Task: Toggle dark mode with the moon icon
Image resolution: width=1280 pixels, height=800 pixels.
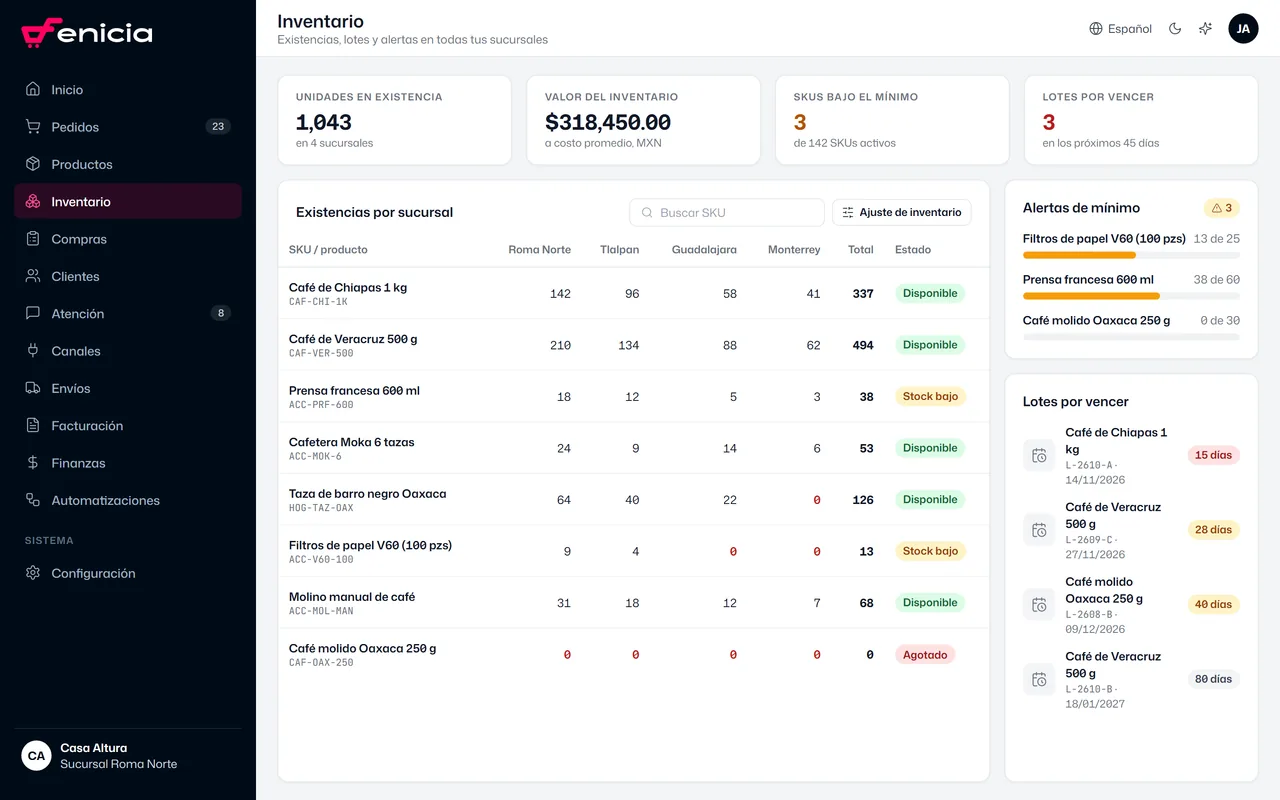Action: tap(1175, 29)
